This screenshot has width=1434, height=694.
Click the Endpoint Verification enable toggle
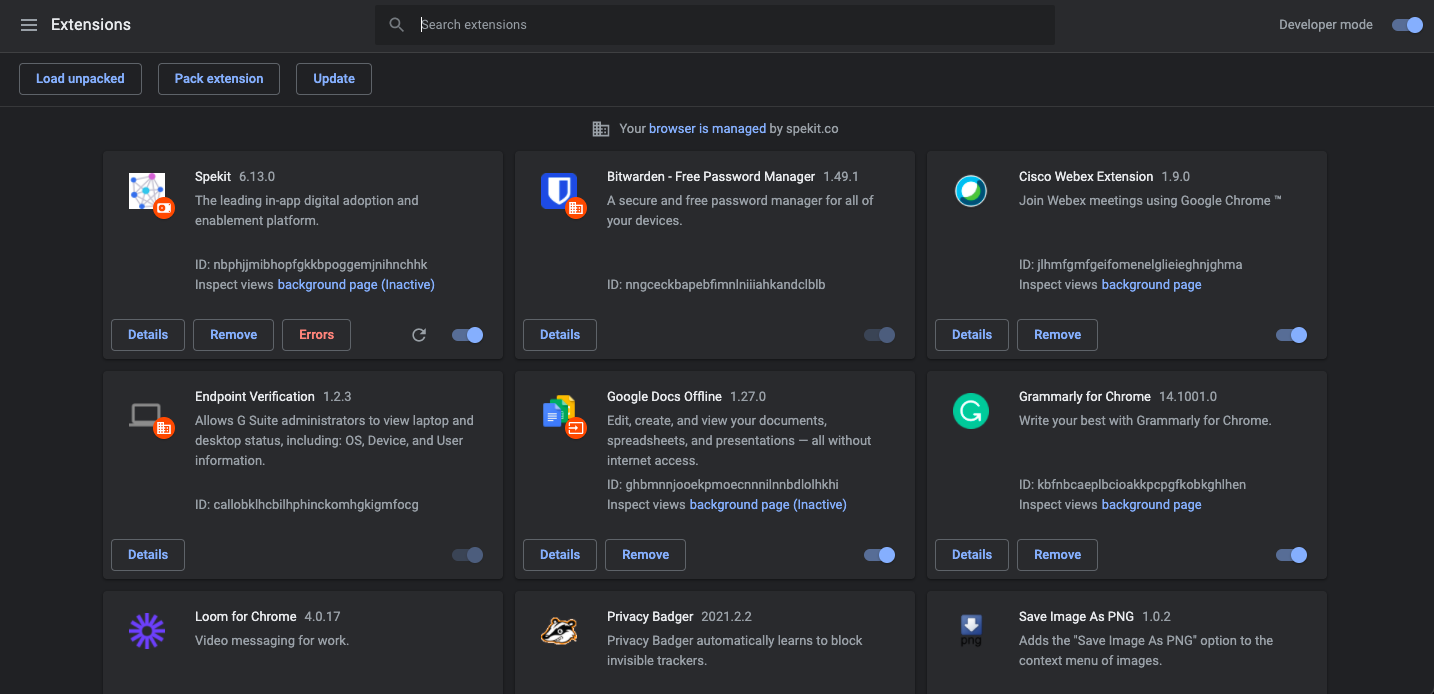467,555
